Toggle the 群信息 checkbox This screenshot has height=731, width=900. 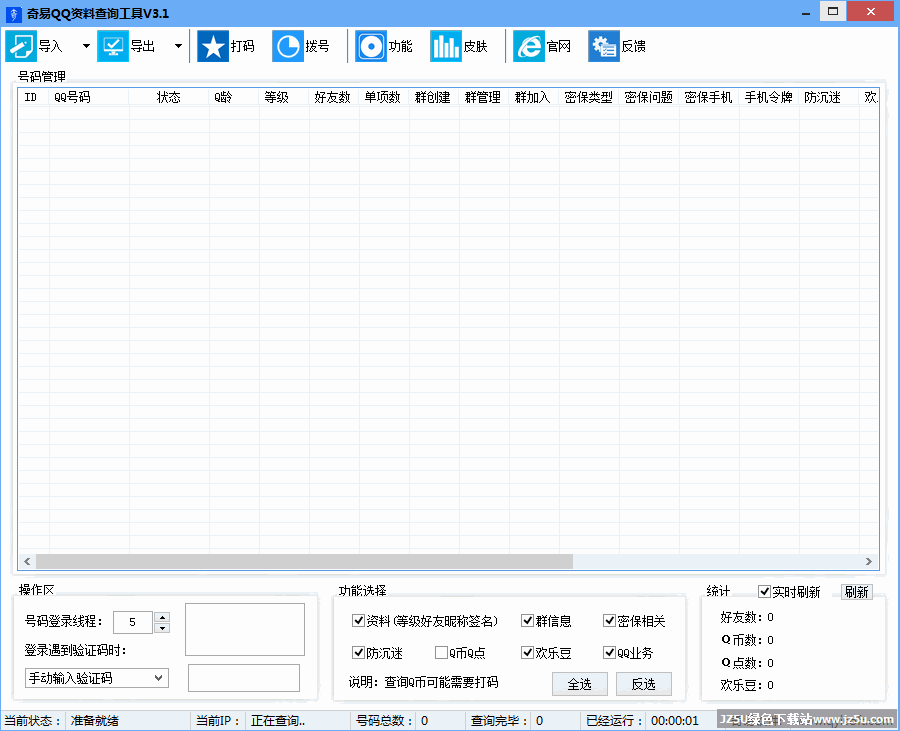(527, 621)
